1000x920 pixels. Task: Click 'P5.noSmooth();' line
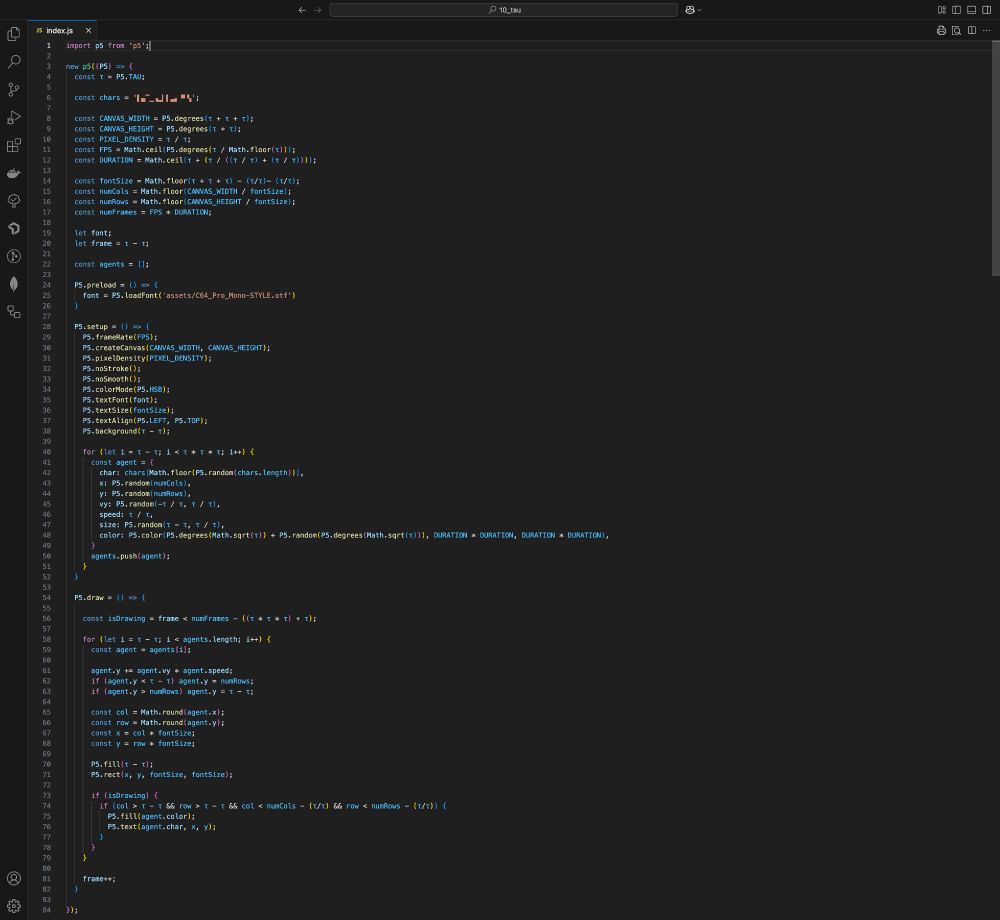[112, 379]
